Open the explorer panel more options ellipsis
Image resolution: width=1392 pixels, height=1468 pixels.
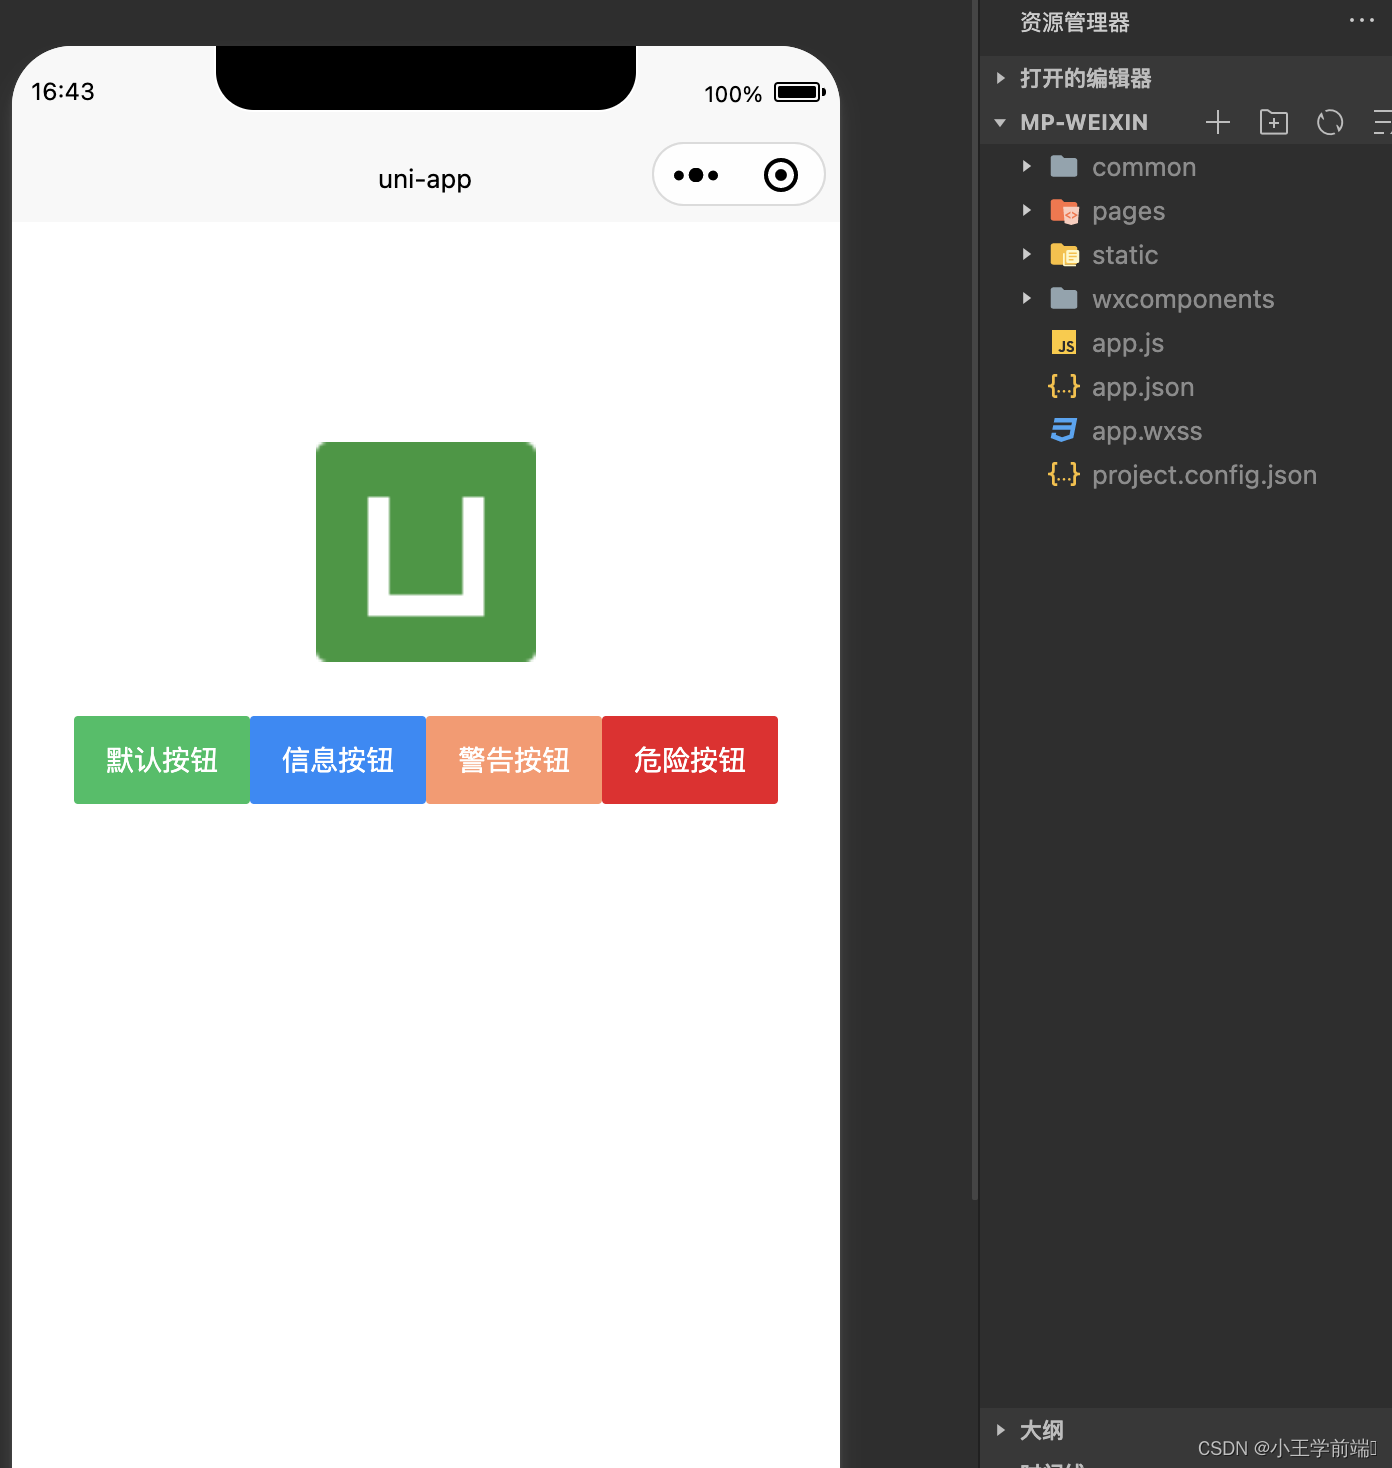point(1362,20)
